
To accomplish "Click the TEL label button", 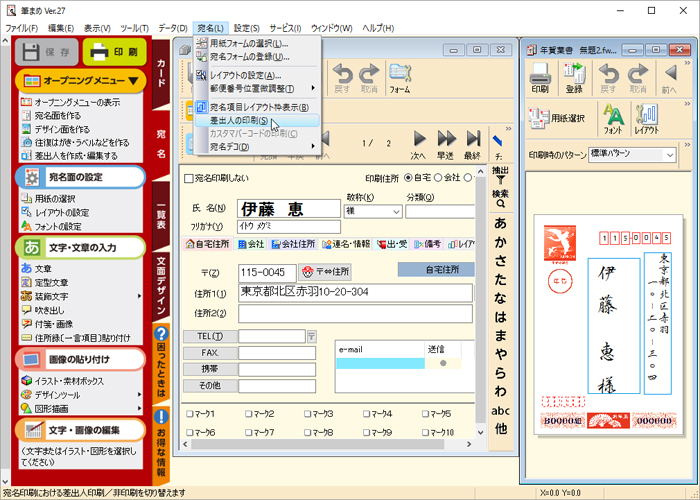I will pyautogui.click(x=207, y=337).
